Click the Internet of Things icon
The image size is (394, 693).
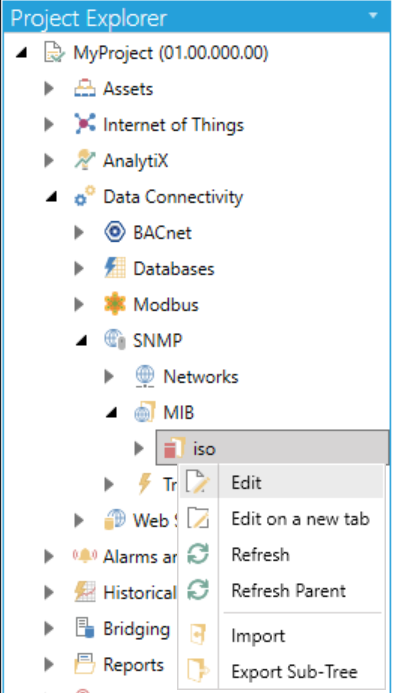point(84,125)
